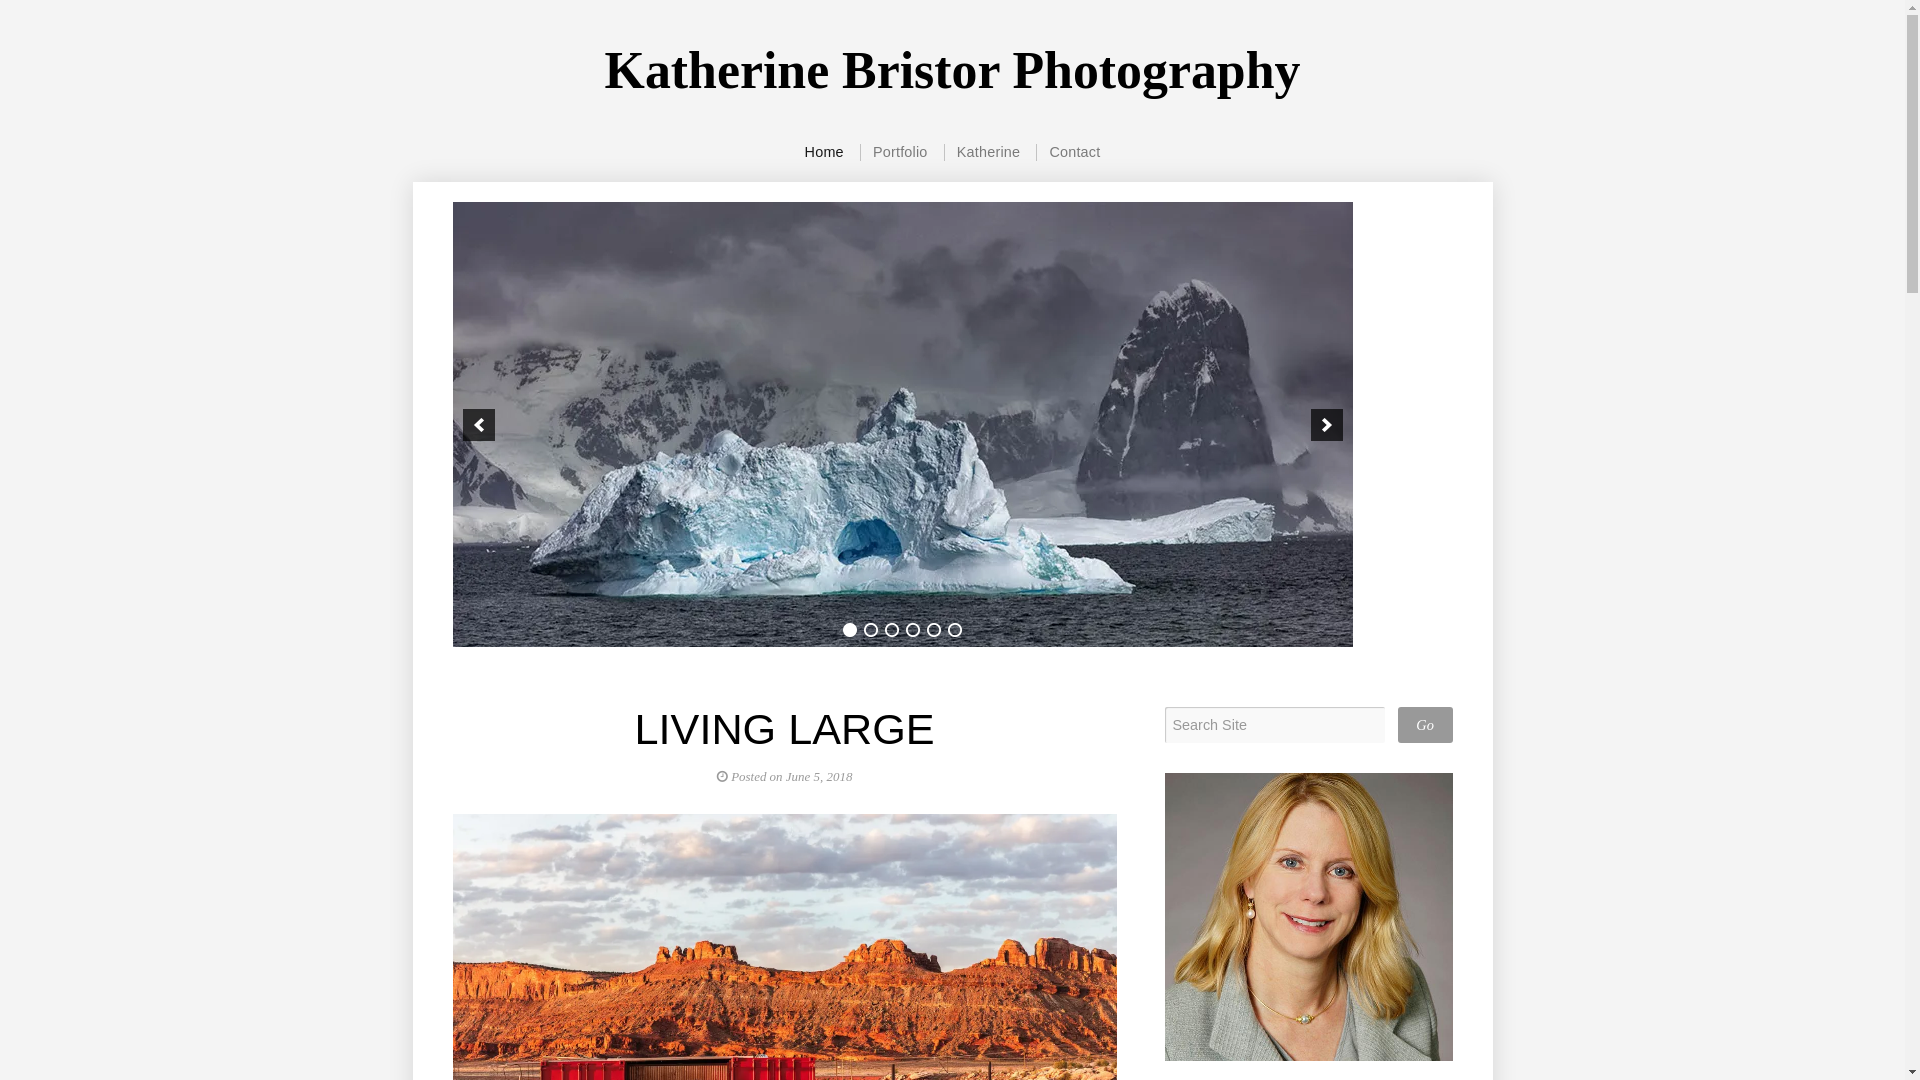The height and width of the screenshot is (1080, 1920).
Task: Open the Katherine menu item
Action: (988, 152)
